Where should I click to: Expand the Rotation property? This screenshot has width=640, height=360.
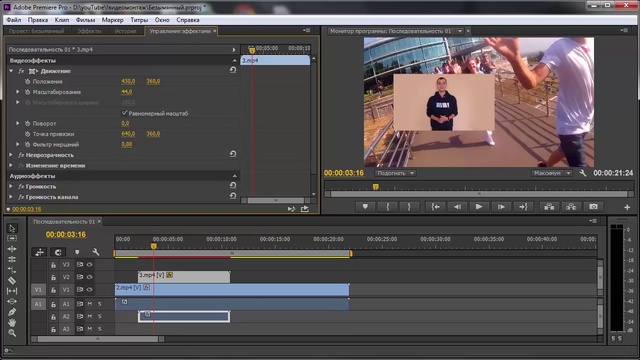pos(18,123)
